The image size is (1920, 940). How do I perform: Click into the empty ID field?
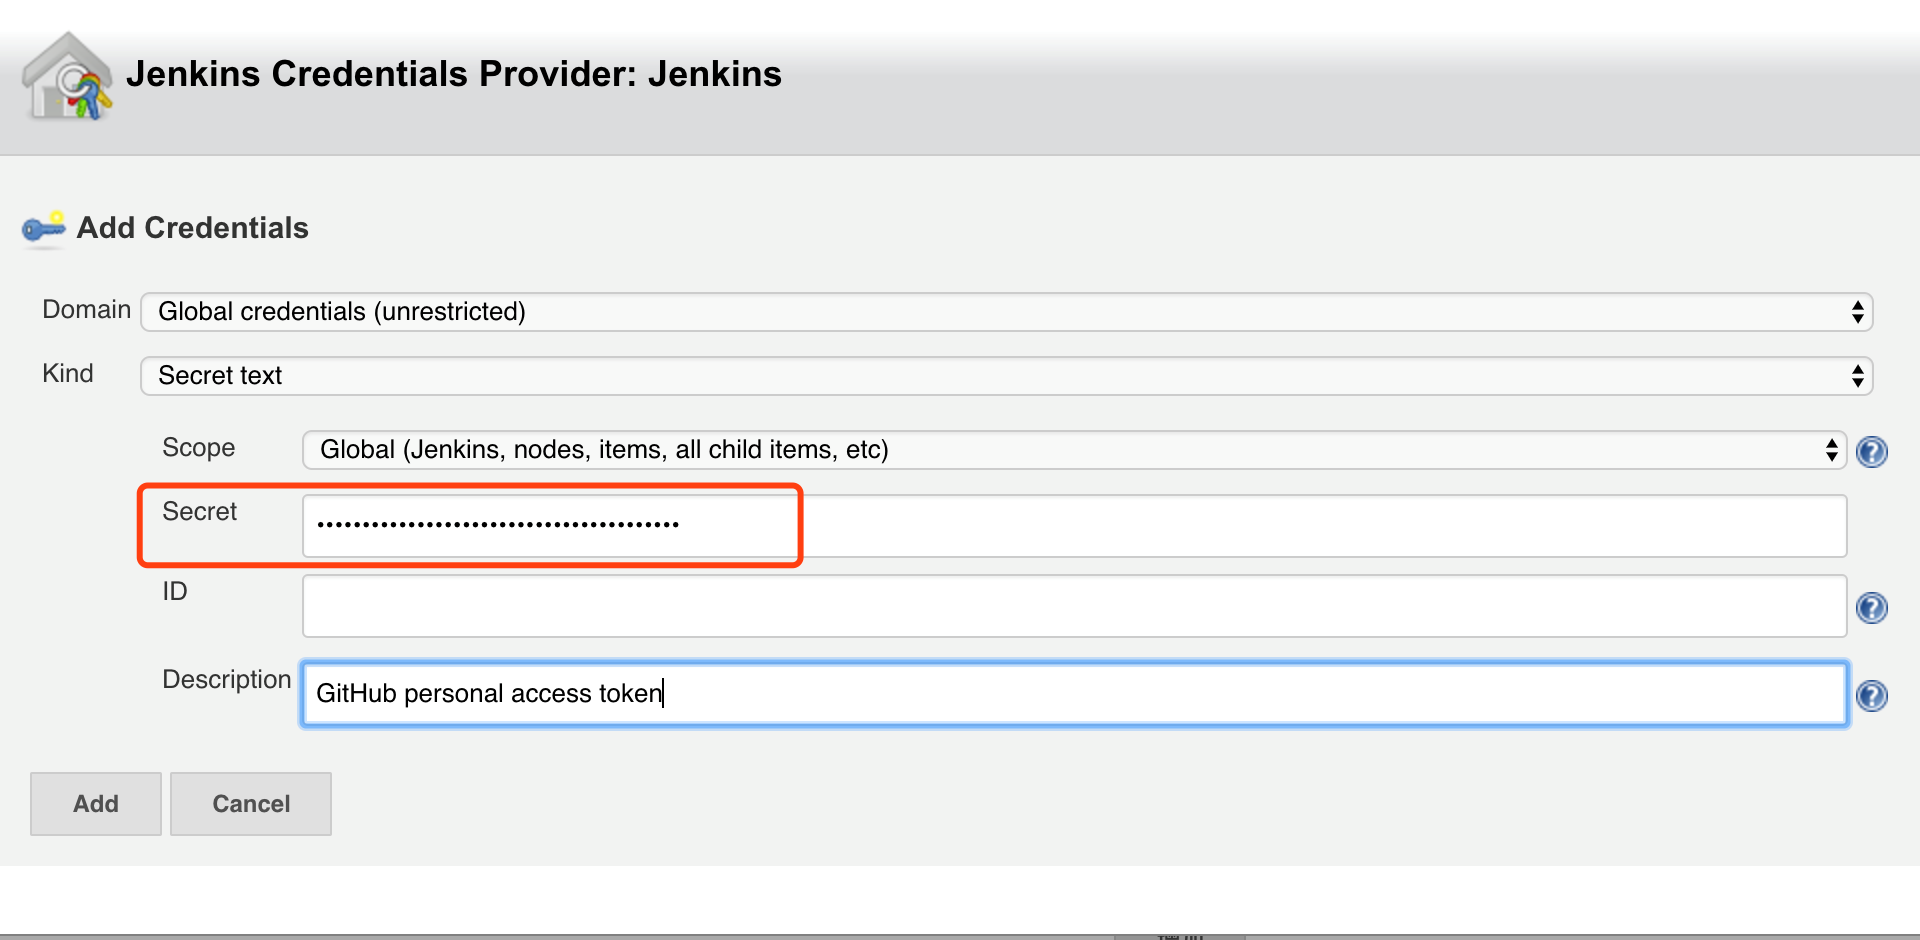tap(1074, 606)
